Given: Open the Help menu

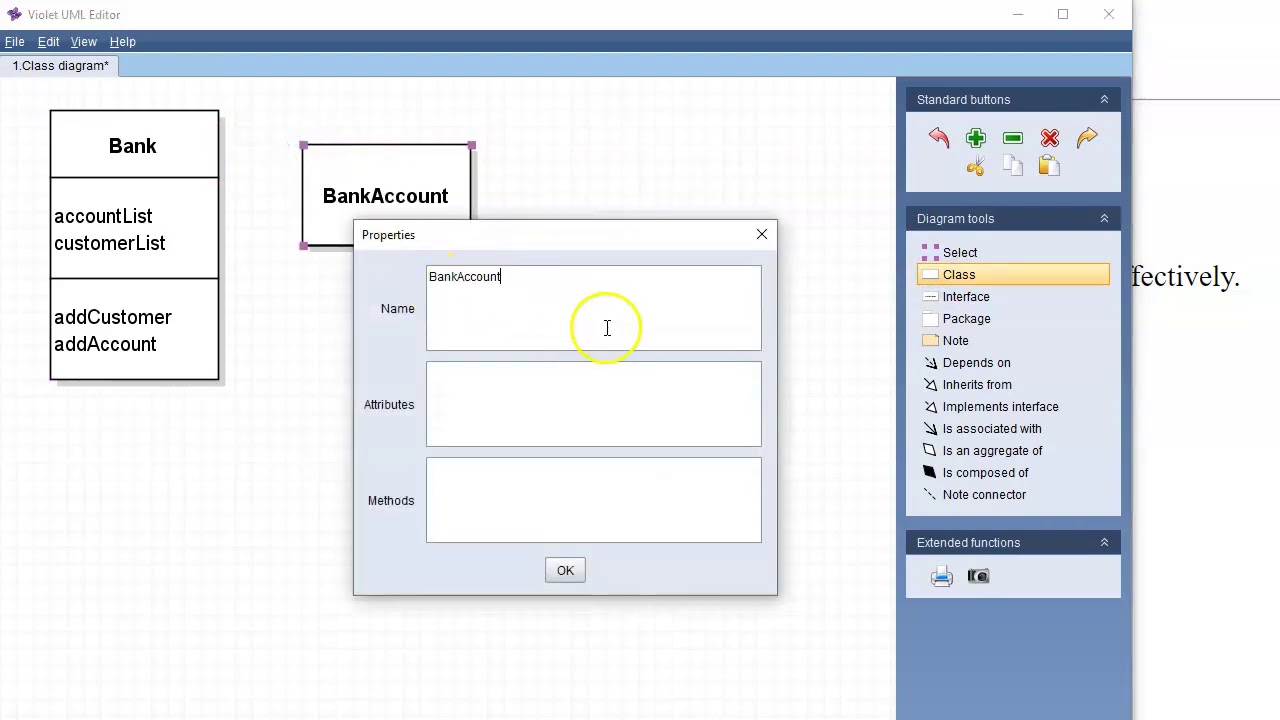Looking at the screenshot, I should pyautogui.click(x=122, y=42).
